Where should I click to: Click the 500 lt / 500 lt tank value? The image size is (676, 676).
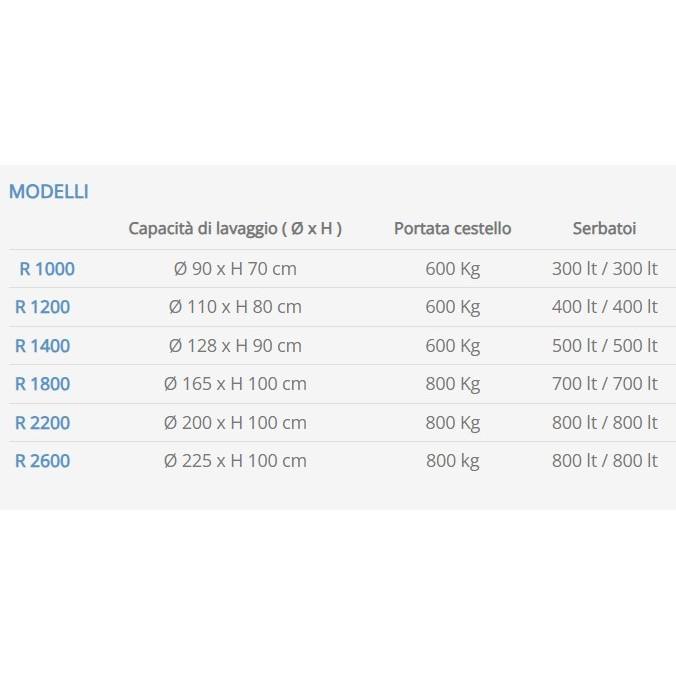[x=604, y=346]
